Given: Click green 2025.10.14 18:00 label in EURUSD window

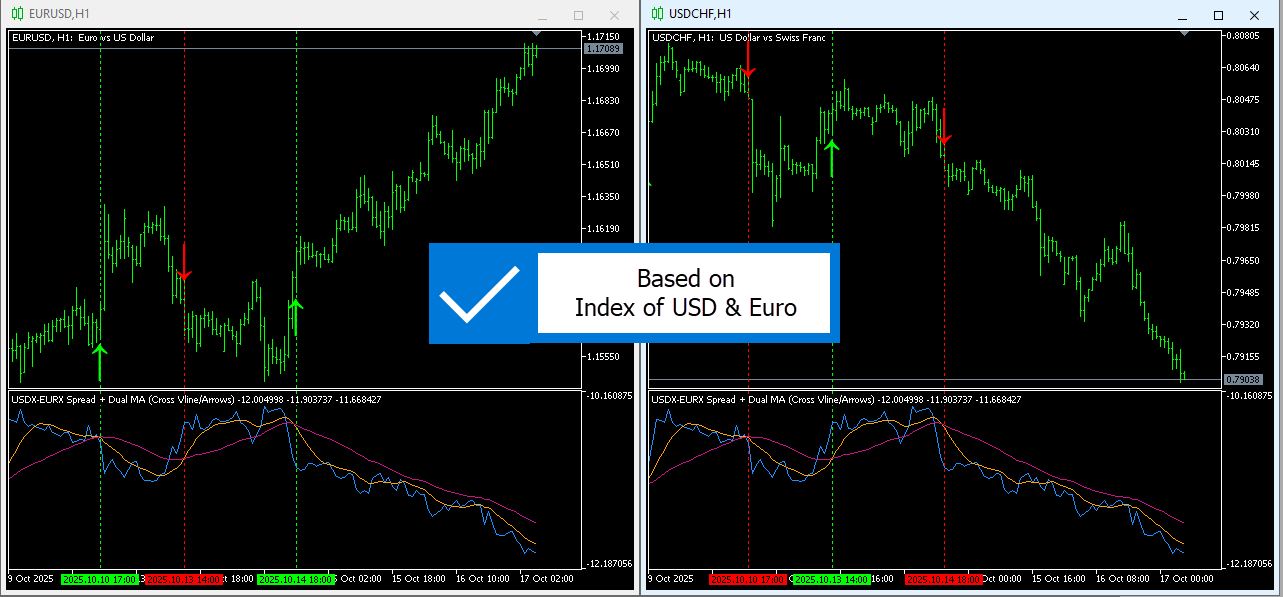Looking at the screenshot, I should pos(296,579).
